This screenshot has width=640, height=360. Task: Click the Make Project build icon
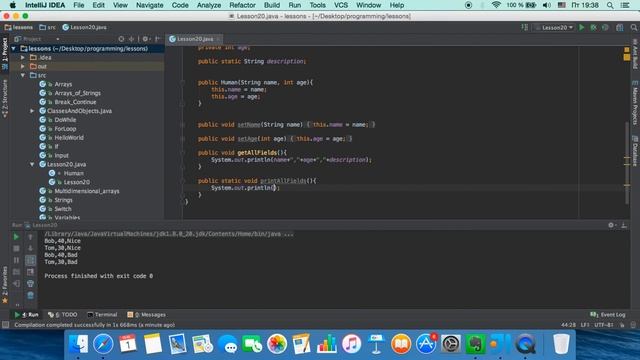pyautogui.click(x=525, y=27)
